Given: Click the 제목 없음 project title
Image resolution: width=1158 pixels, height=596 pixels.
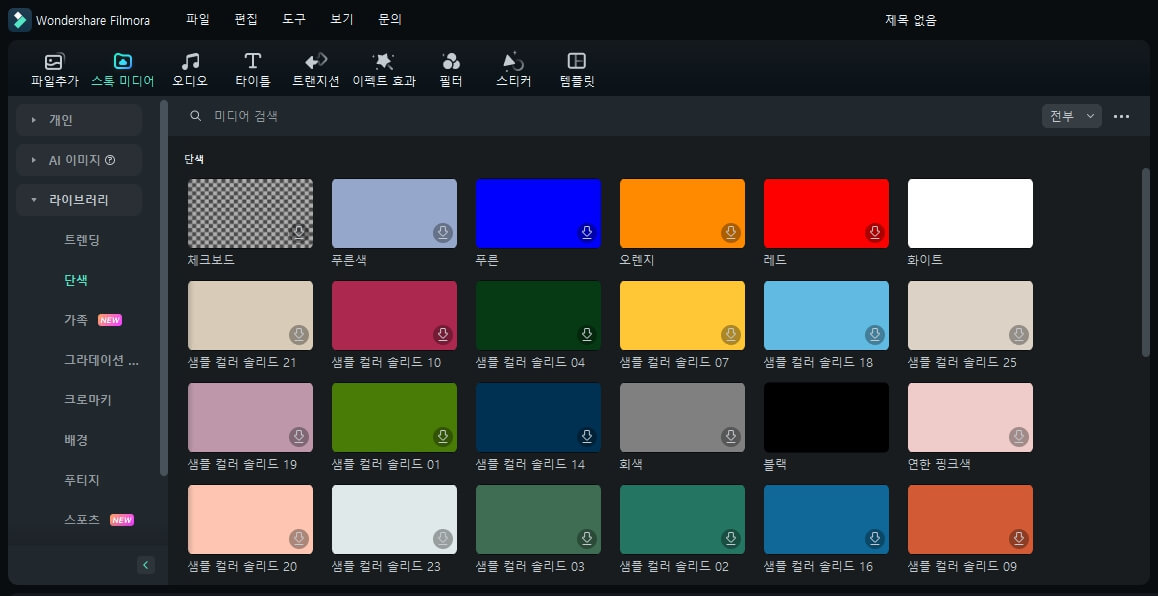Looking at the screenshot, I should [x=911, y=20].
